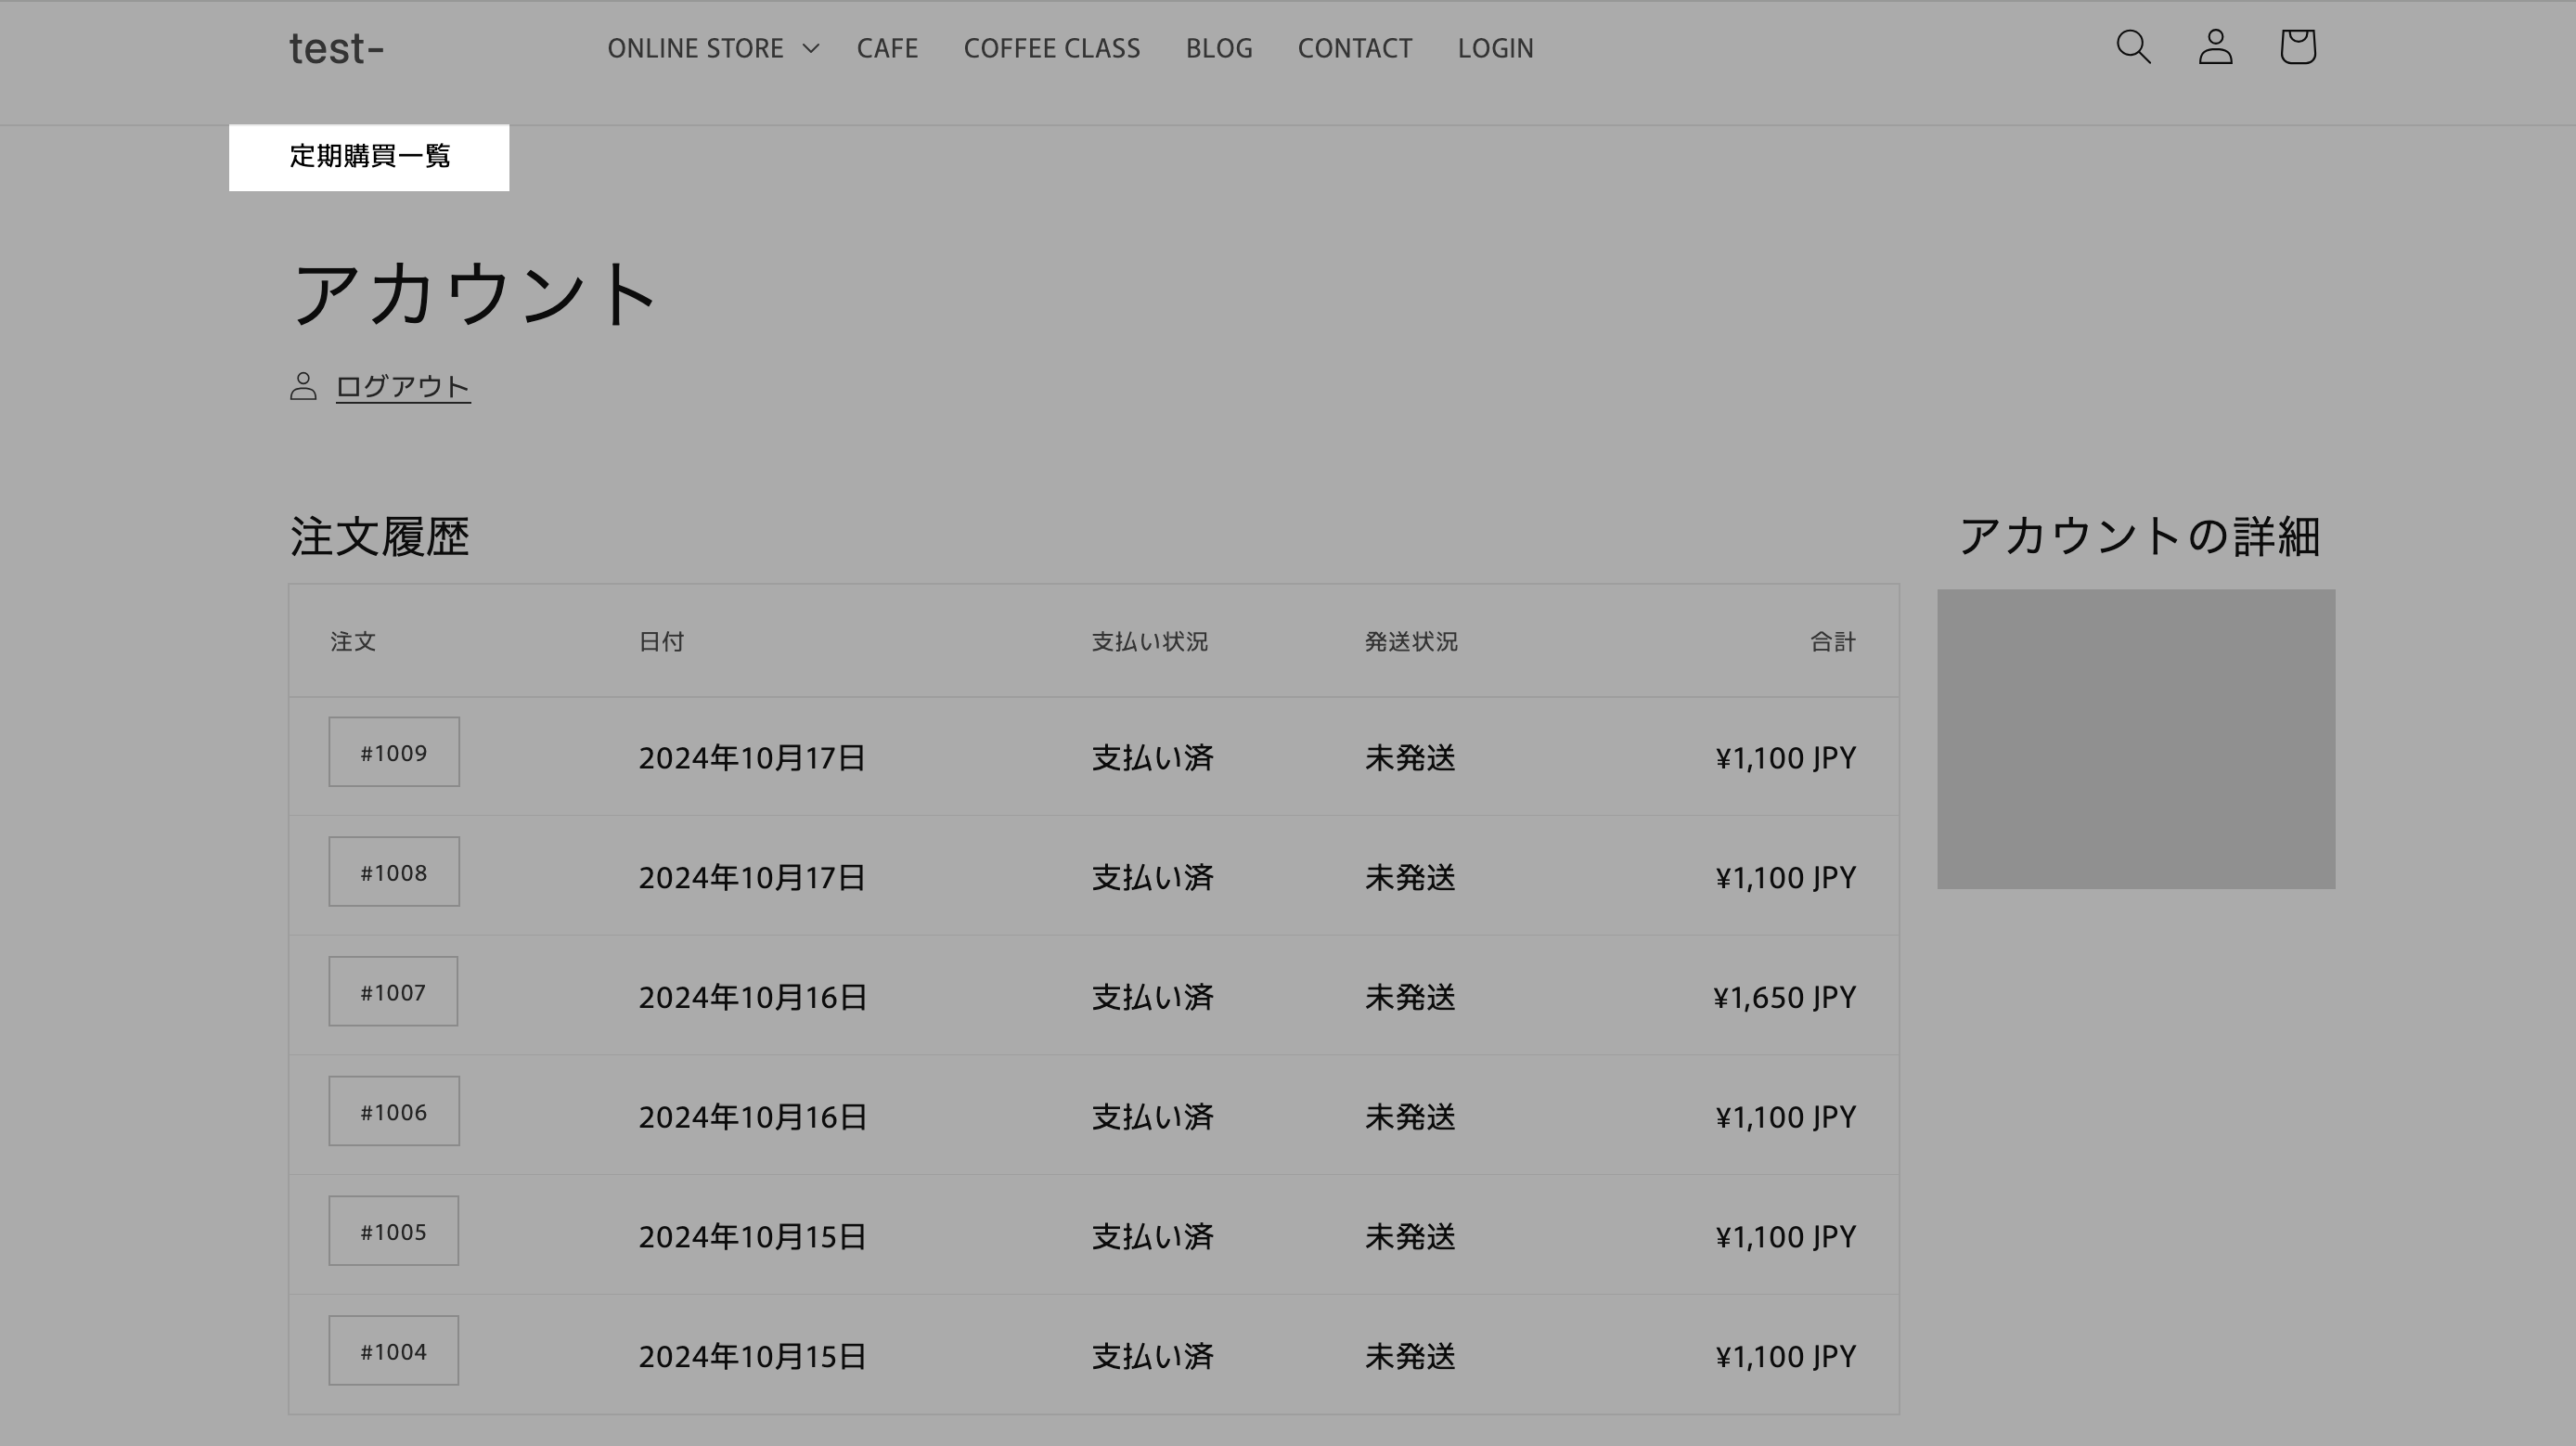This screenshot has height=1446, width=2576.
Task: Click the search magnifier icon
Action: (x=2133, y=47)
